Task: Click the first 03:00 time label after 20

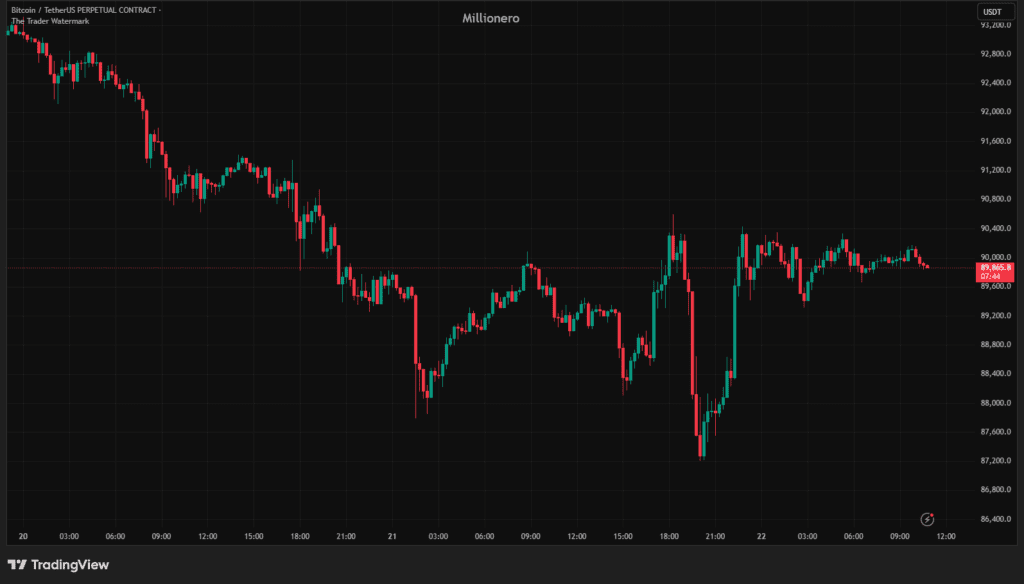Action: click(x=68, y=537)
